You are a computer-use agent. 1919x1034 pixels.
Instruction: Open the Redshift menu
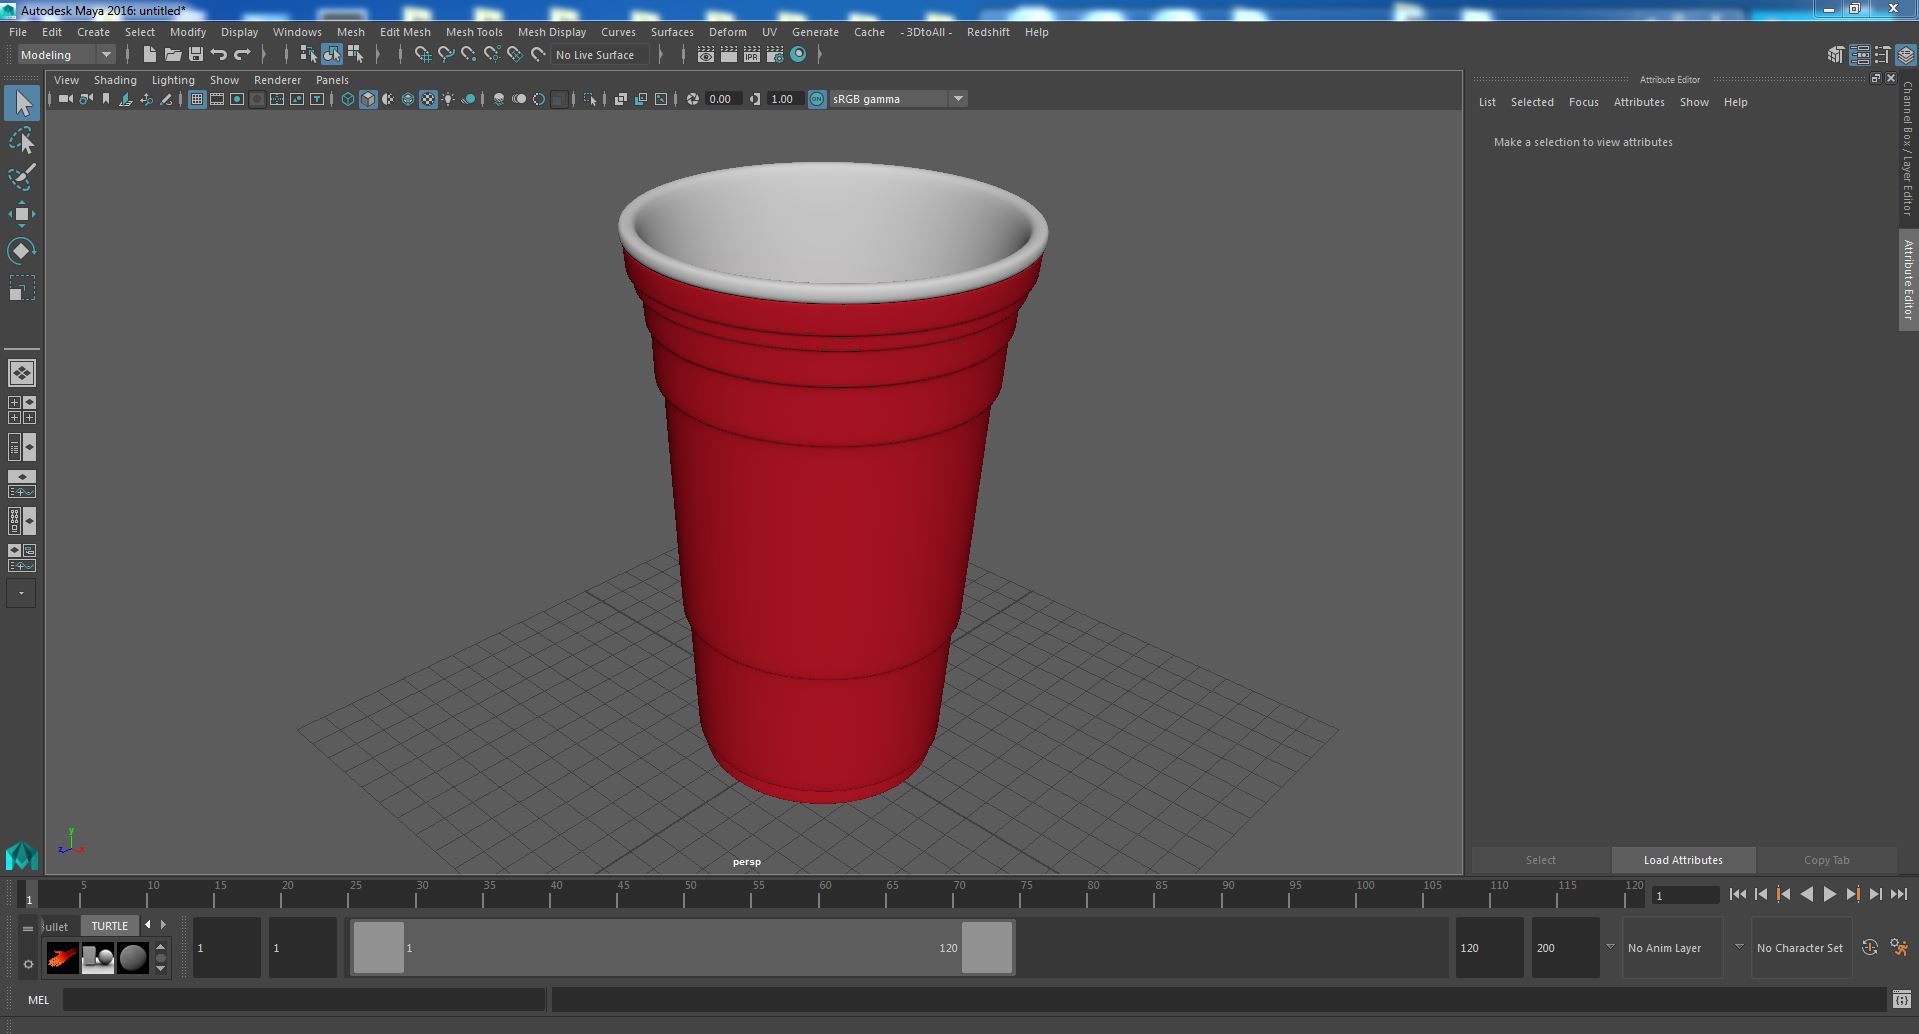(x=988, y=32)
